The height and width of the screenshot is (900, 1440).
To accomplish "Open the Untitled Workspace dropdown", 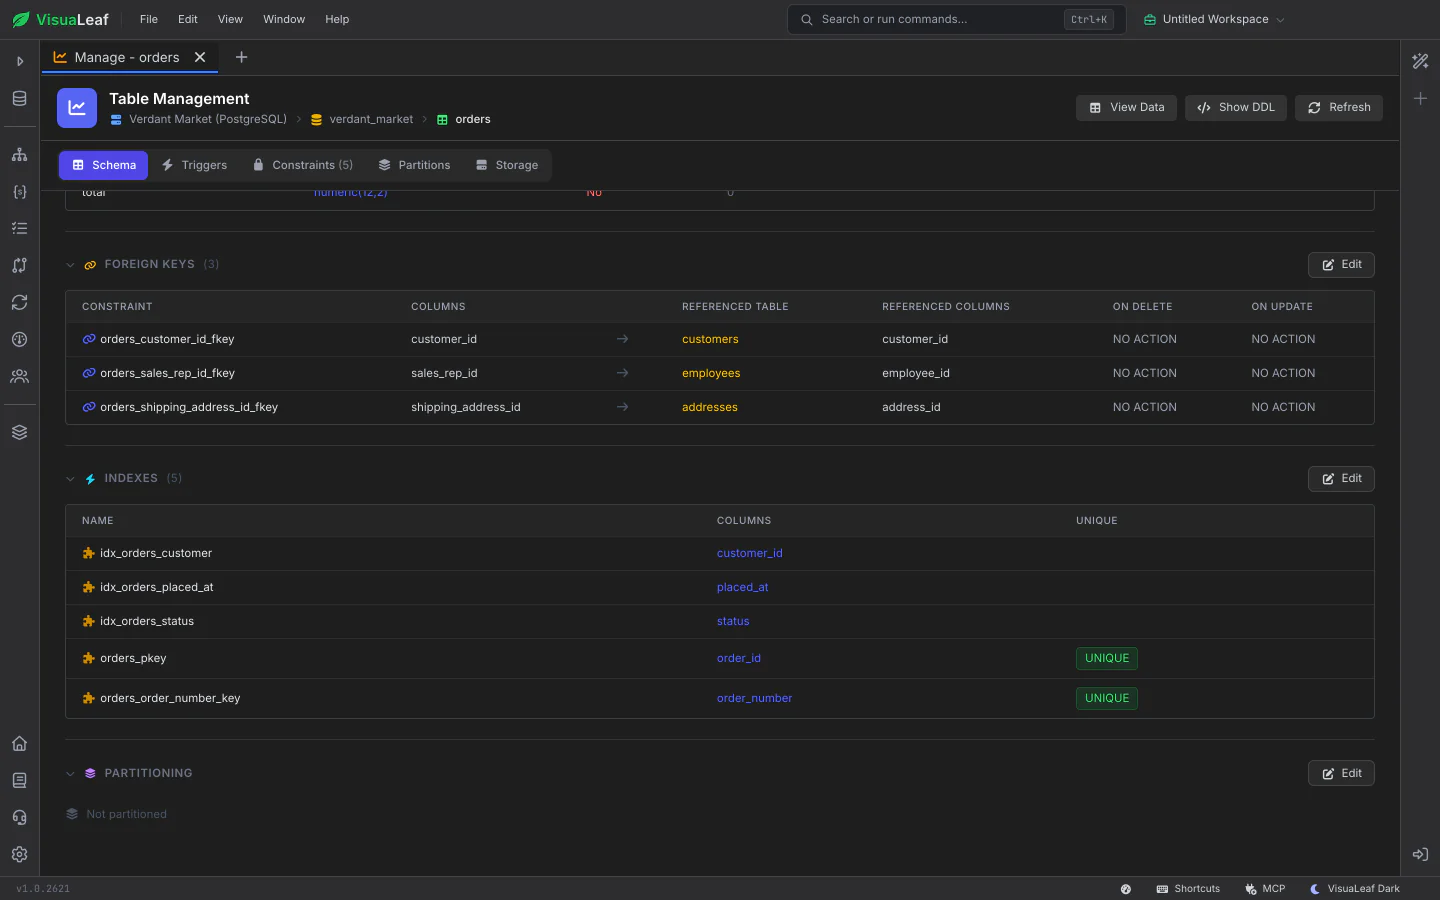I will [x=1214, y=19].
